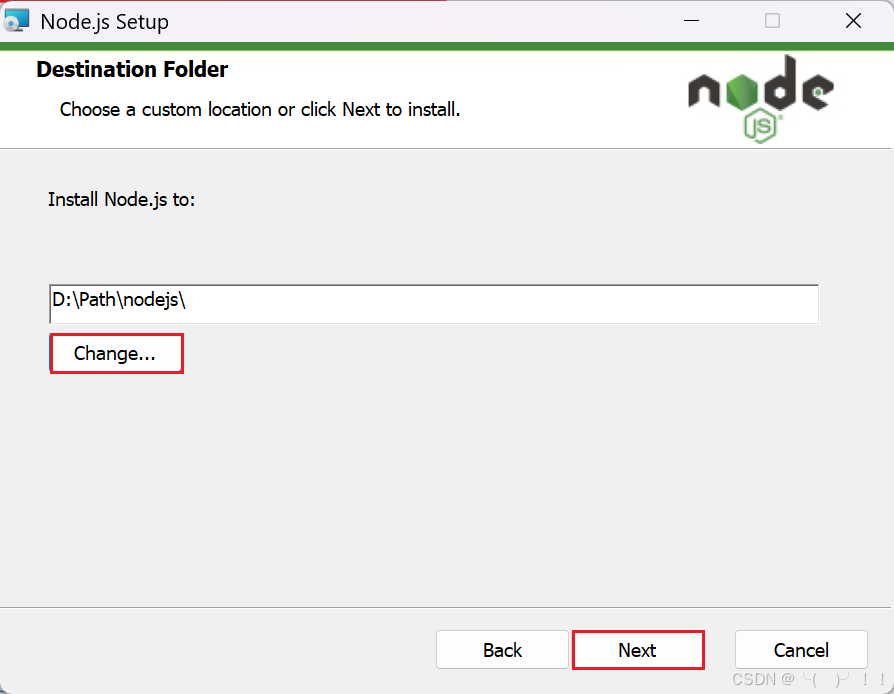Minimize the Node.js Setup window
This screenshot has height=694, width=894.
point(692,21)
